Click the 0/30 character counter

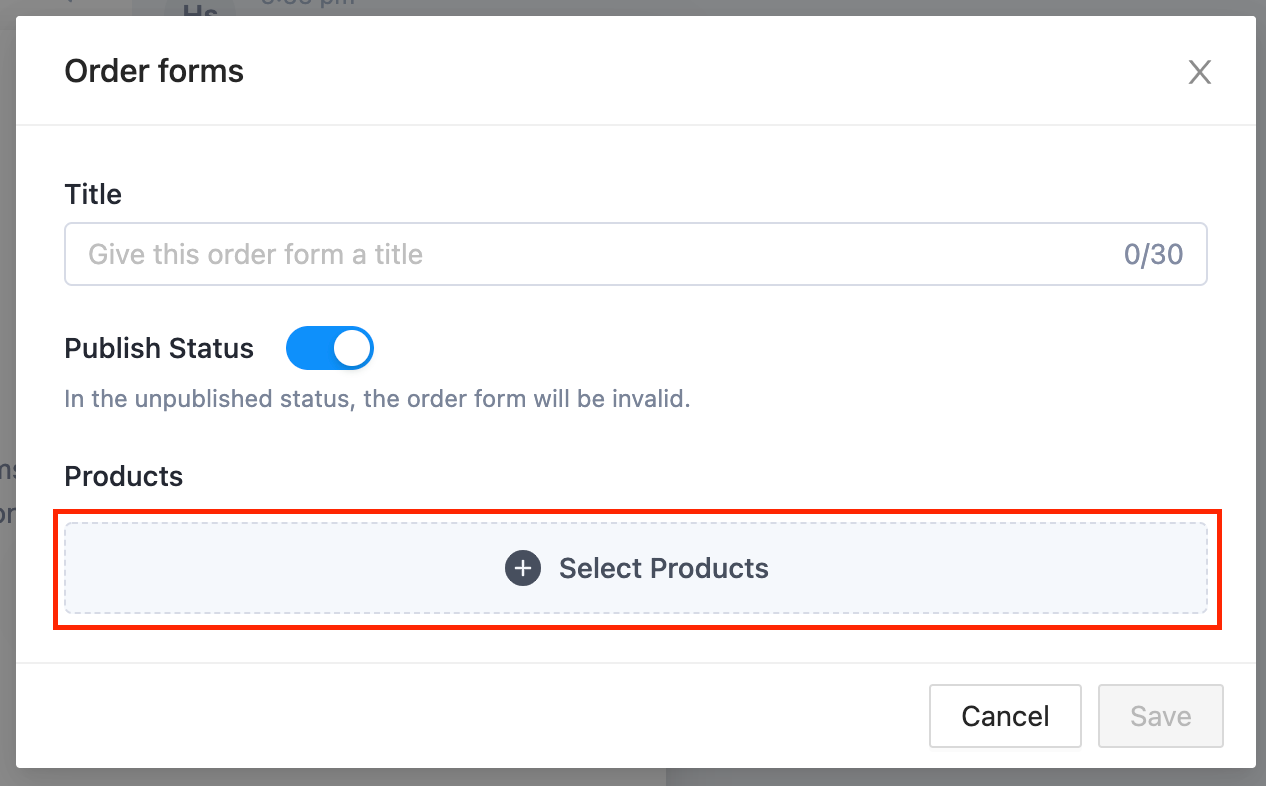(x=1154, y=254)
